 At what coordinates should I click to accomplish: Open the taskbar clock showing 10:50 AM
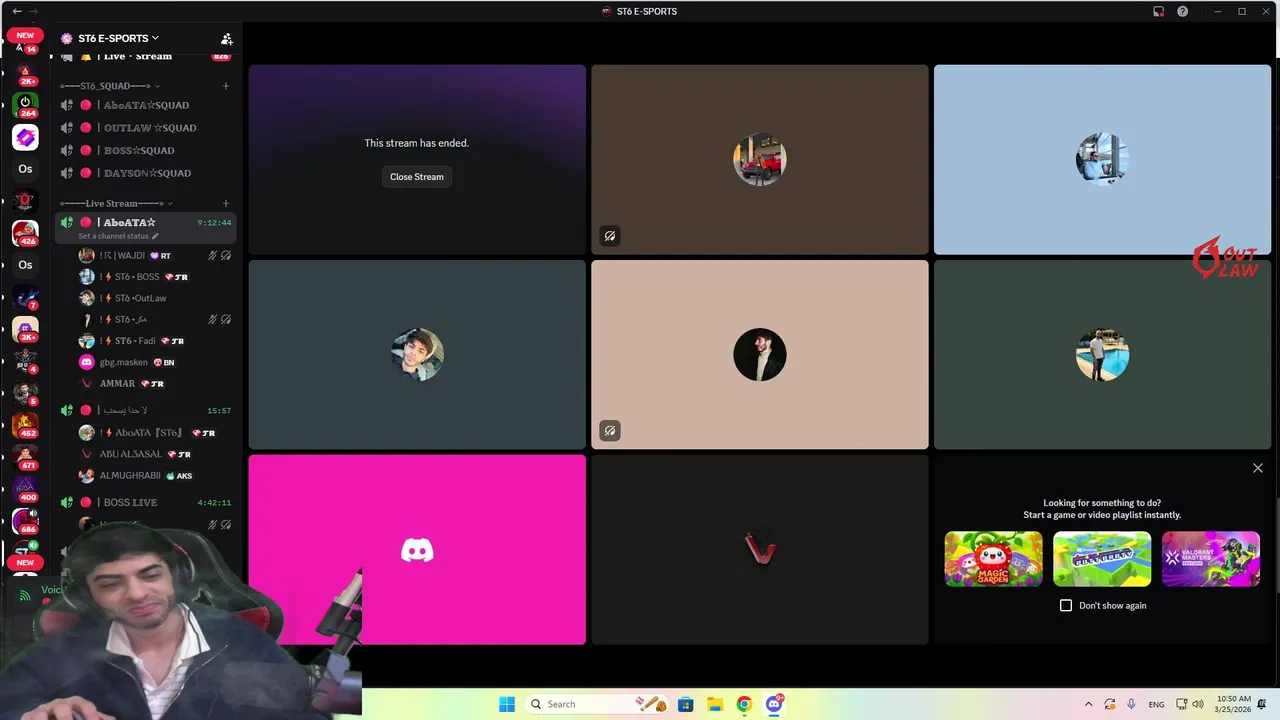tap(1234, 704)
